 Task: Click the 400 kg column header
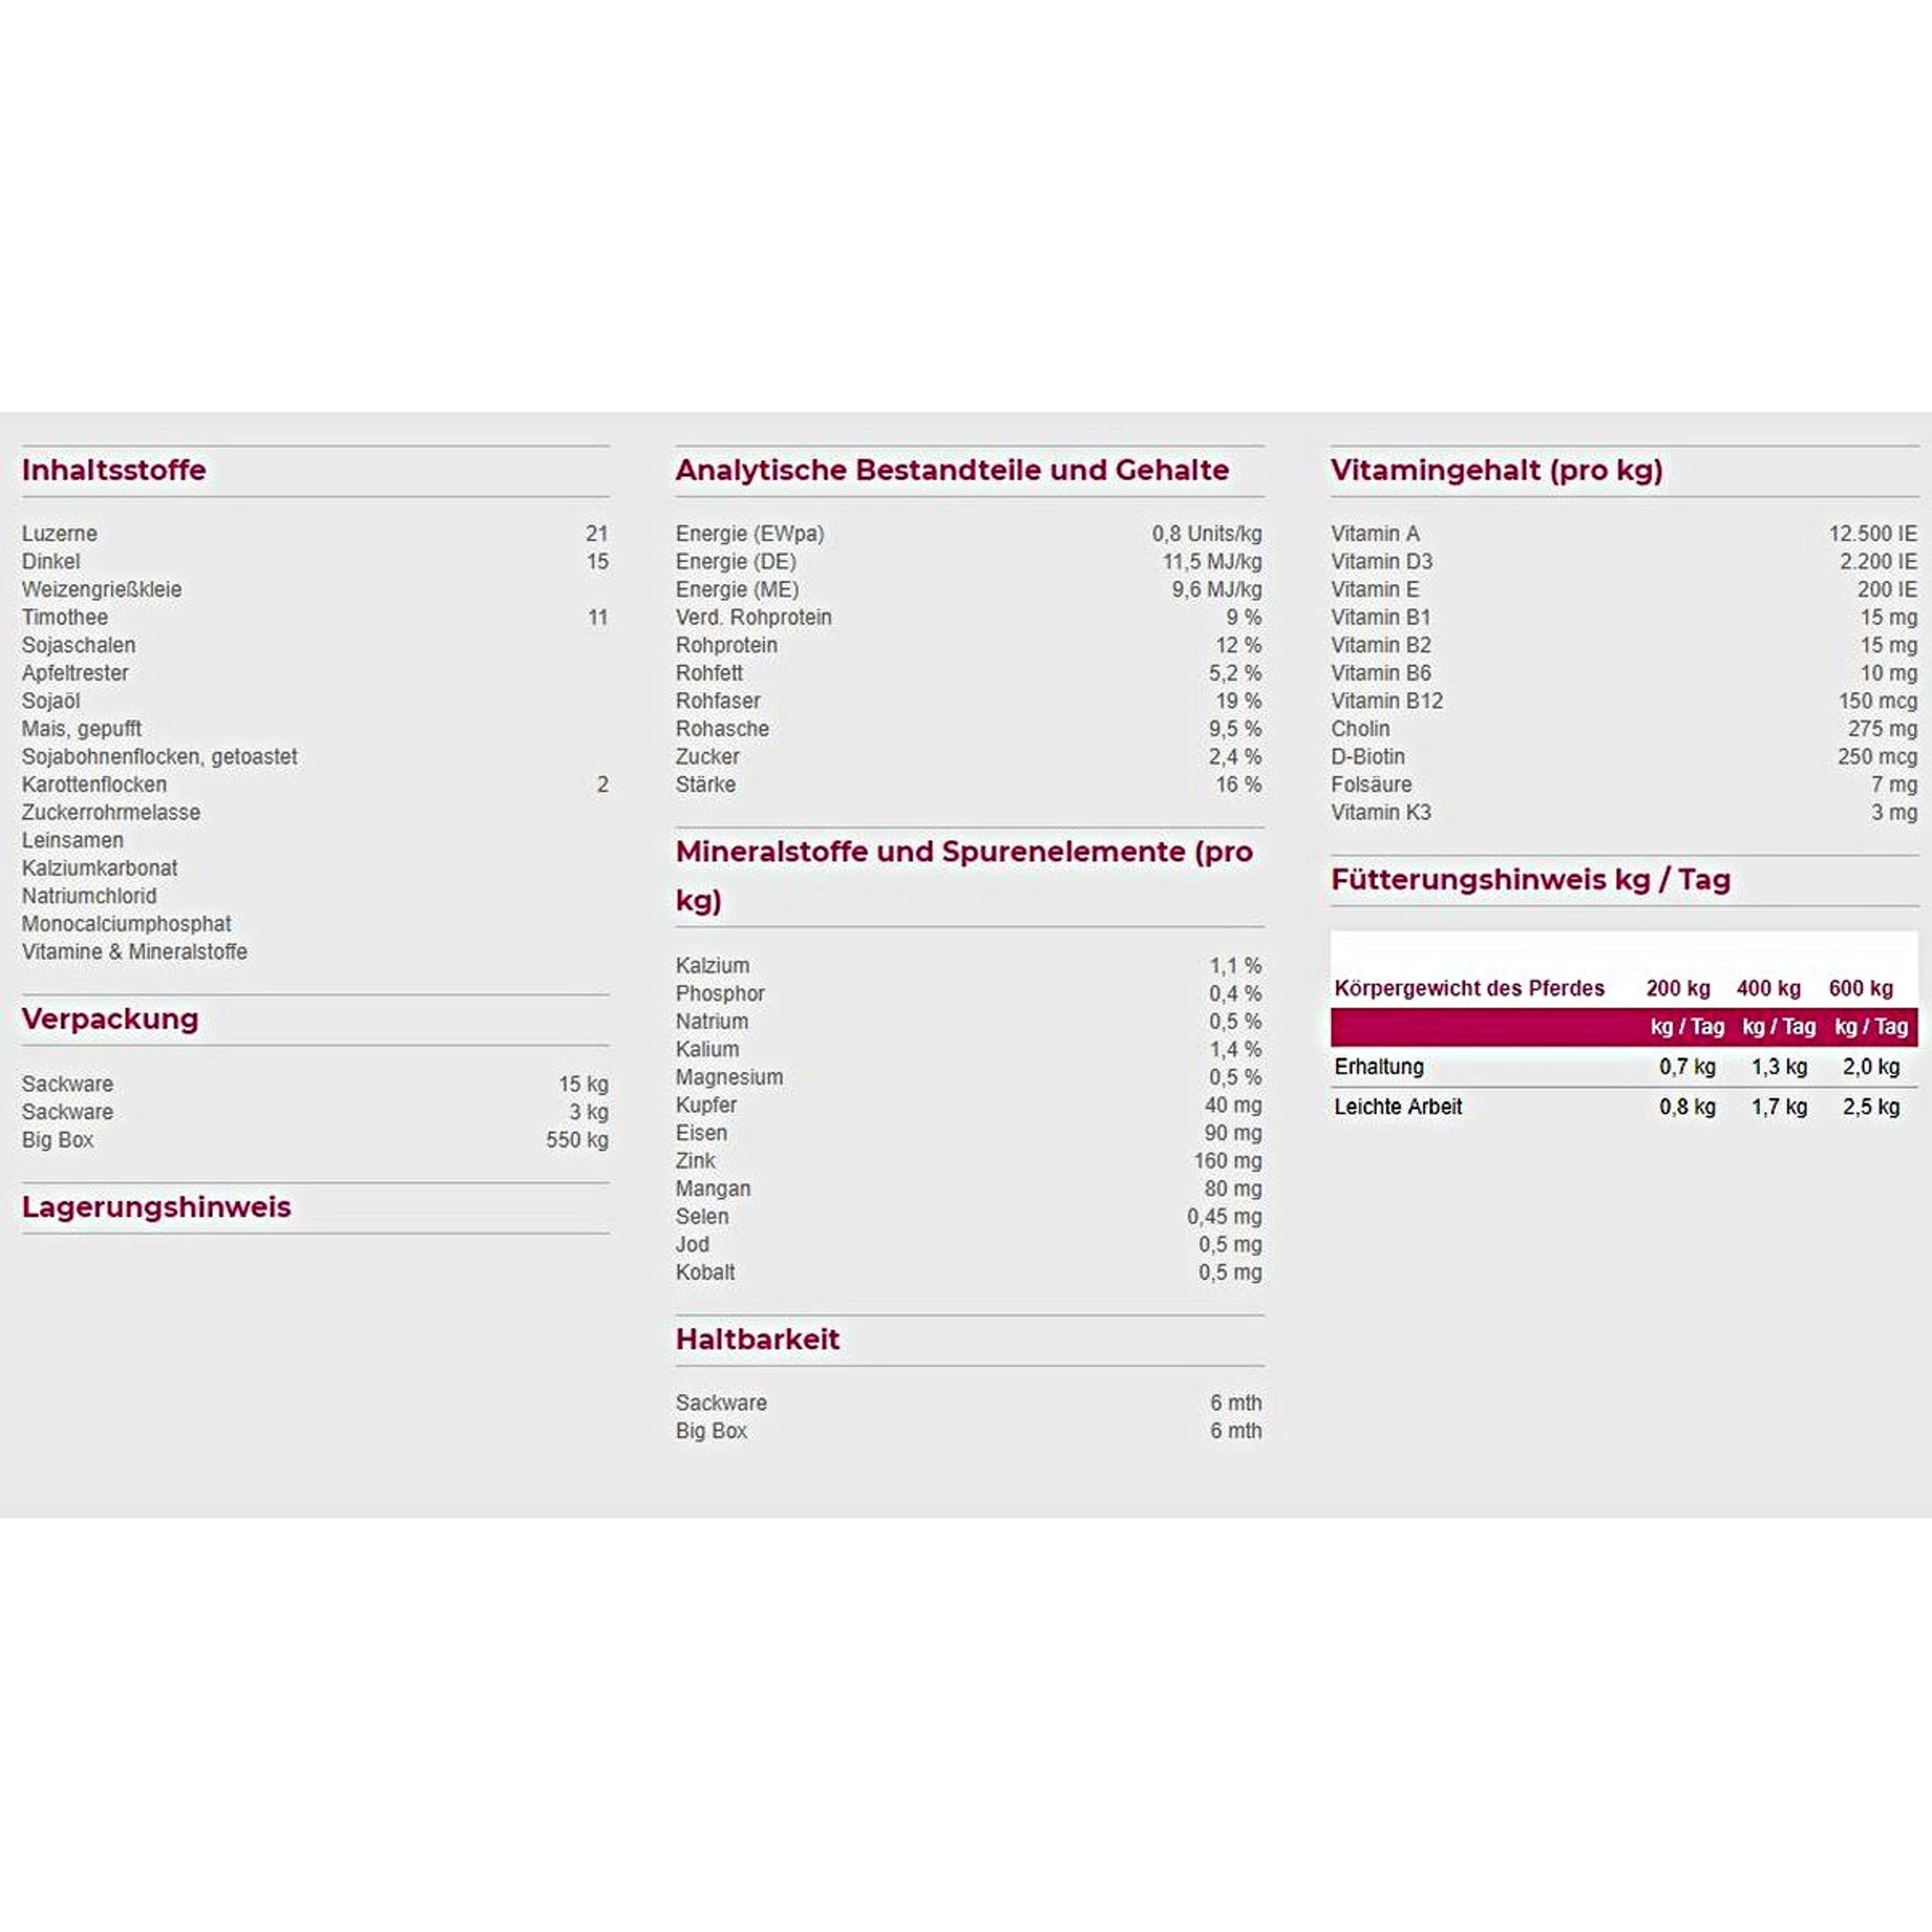(1768, 989)
